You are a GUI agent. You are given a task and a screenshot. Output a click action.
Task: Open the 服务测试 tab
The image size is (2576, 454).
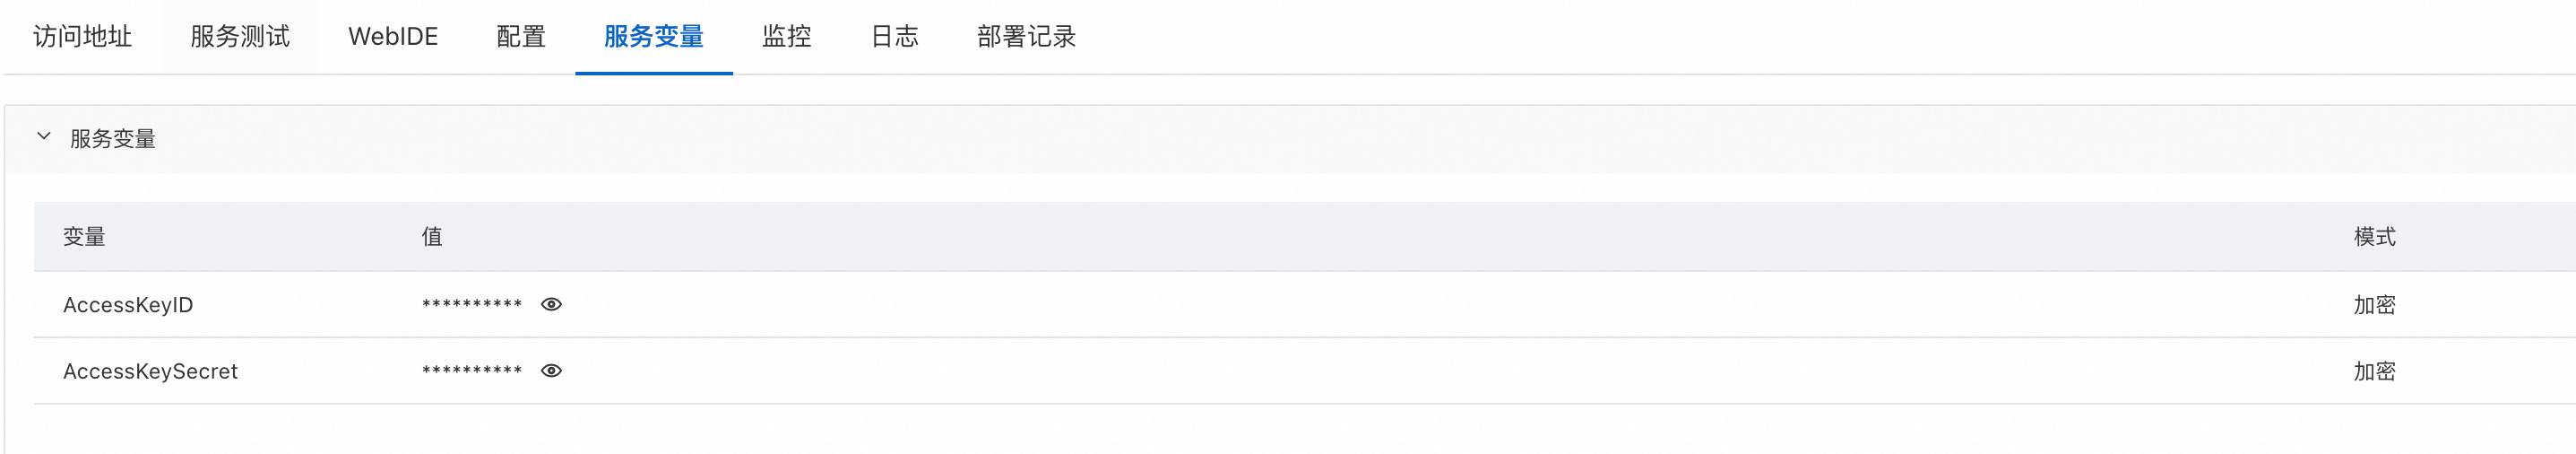240,37
